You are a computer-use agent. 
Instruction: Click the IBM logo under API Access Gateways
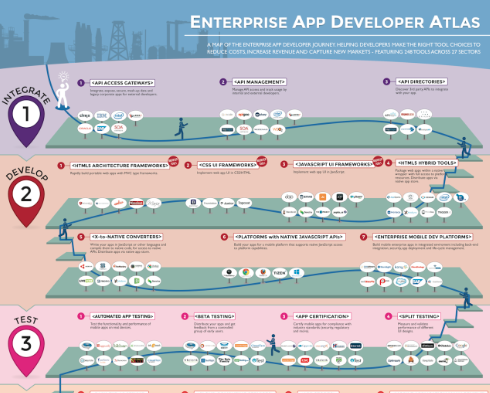(x=102, y=116)
